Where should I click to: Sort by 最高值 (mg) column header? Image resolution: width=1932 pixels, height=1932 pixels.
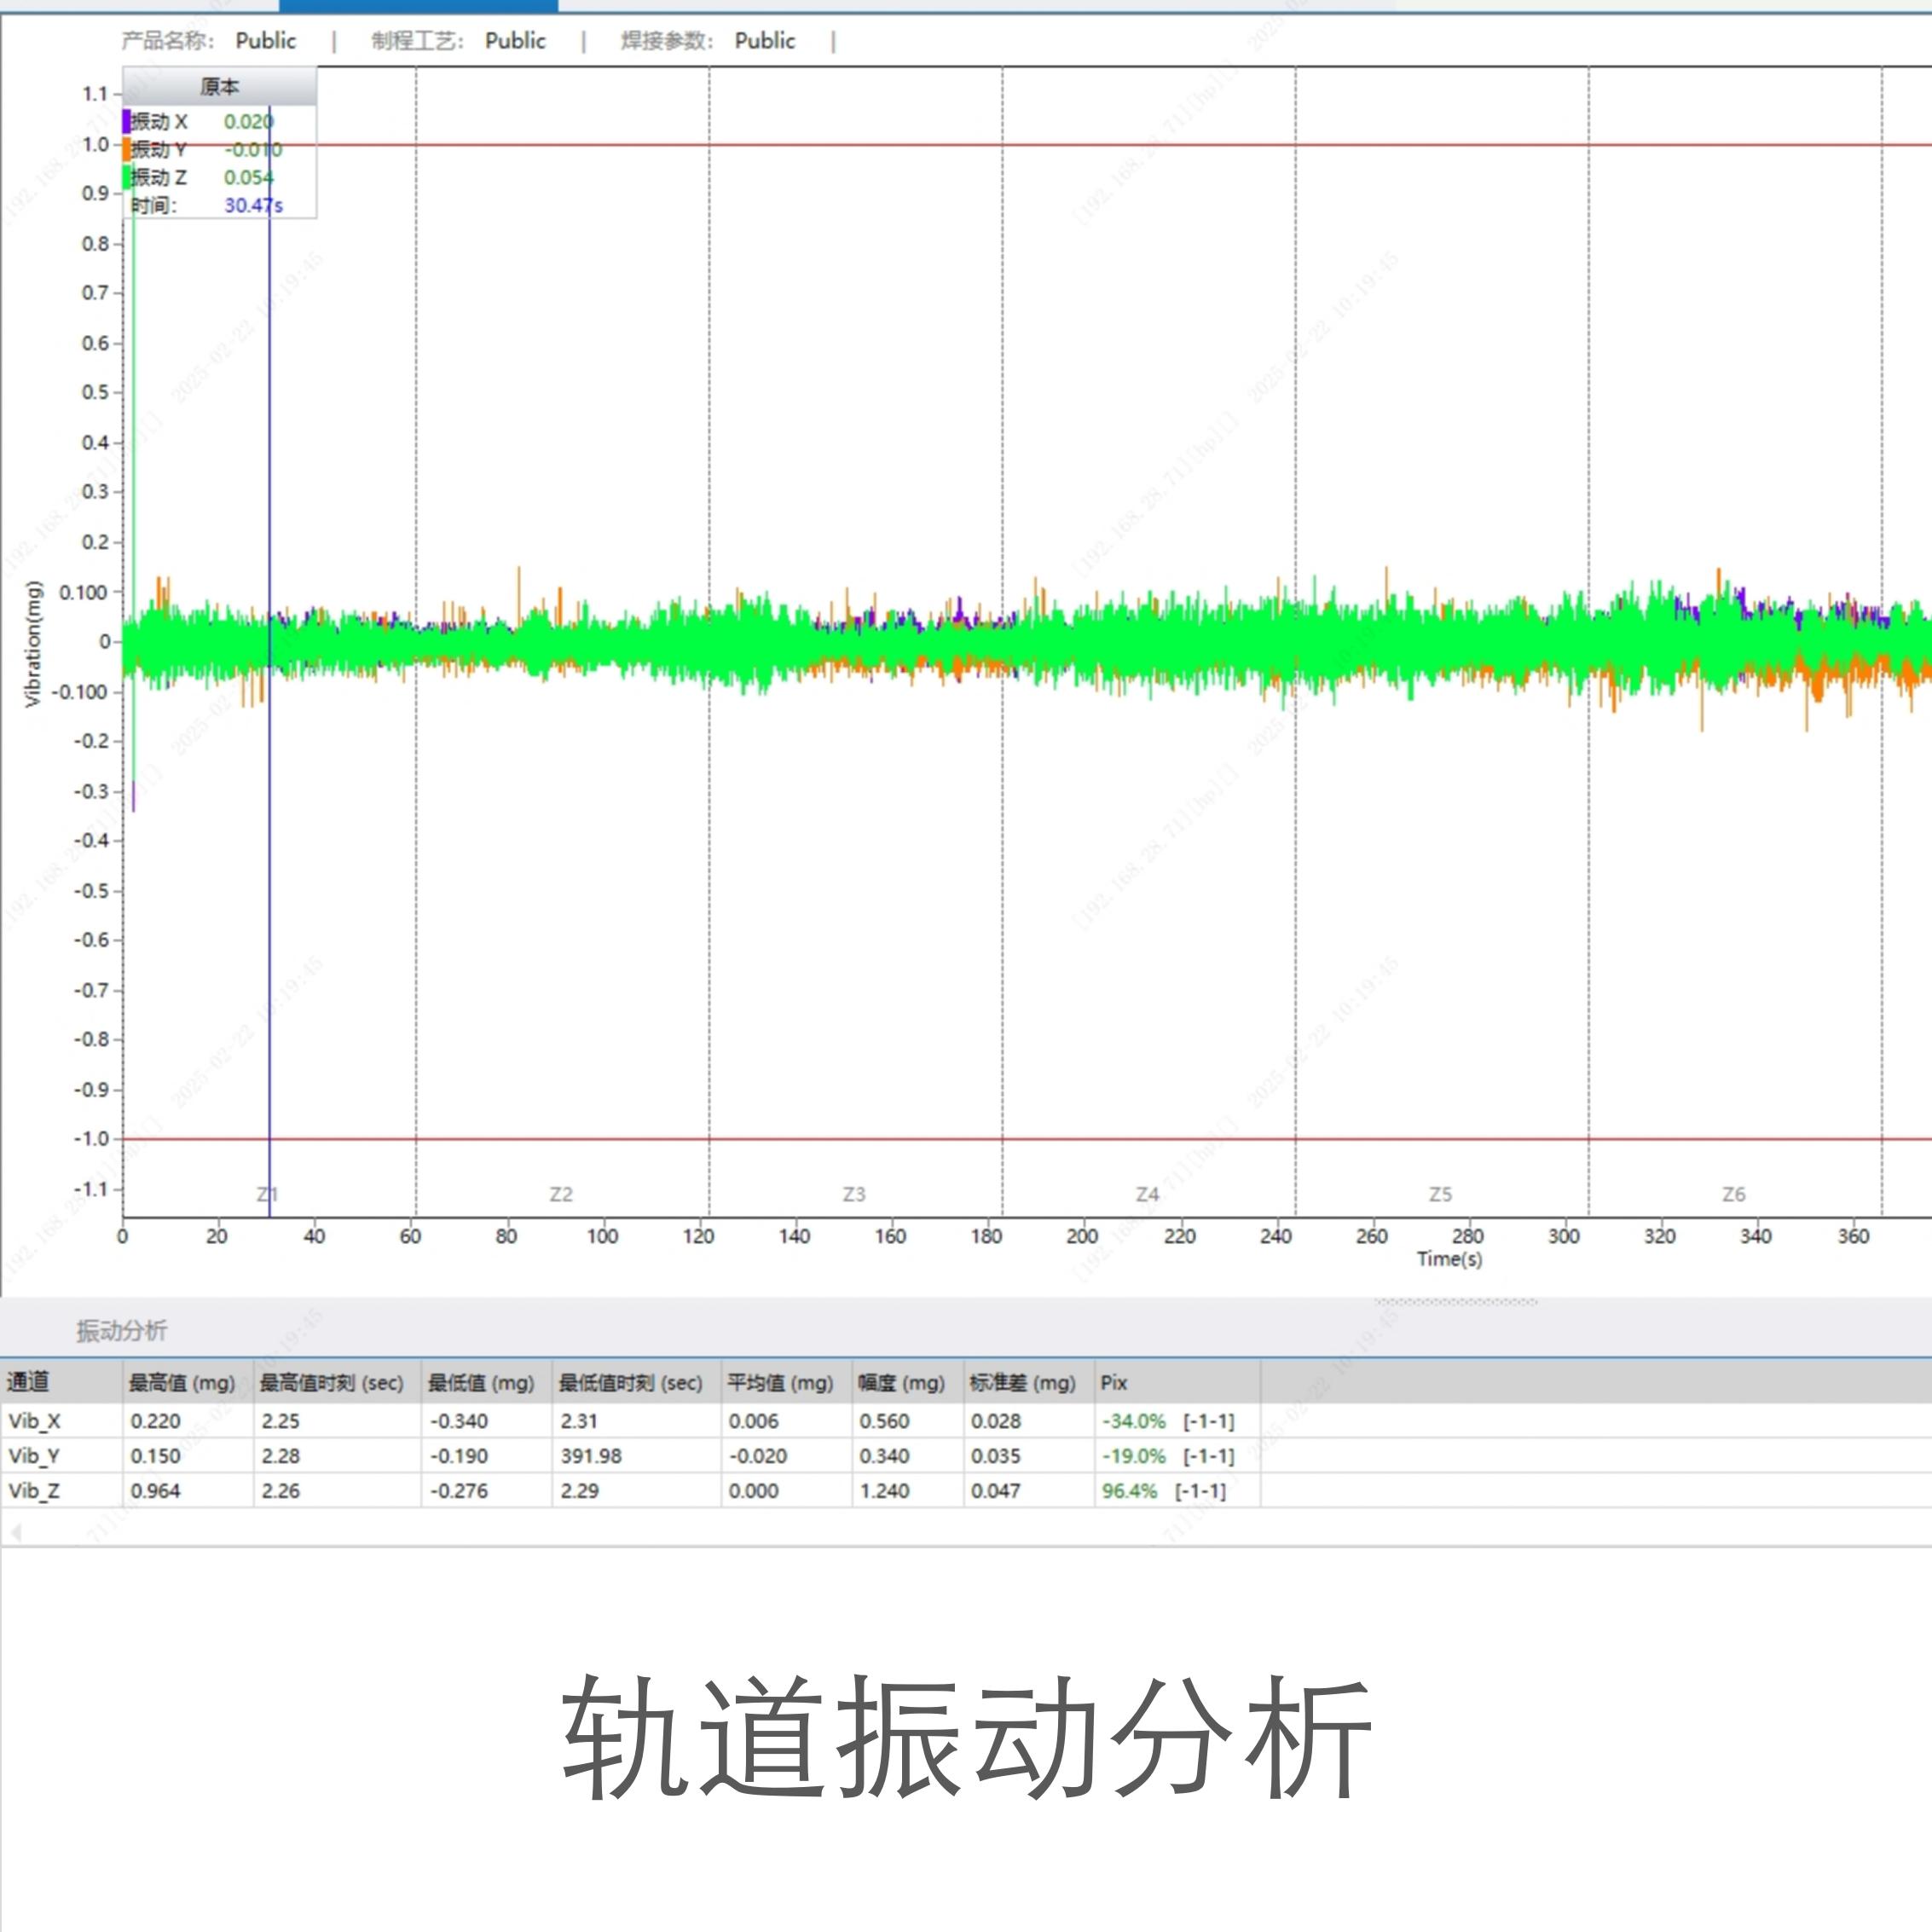[181, 1382]
